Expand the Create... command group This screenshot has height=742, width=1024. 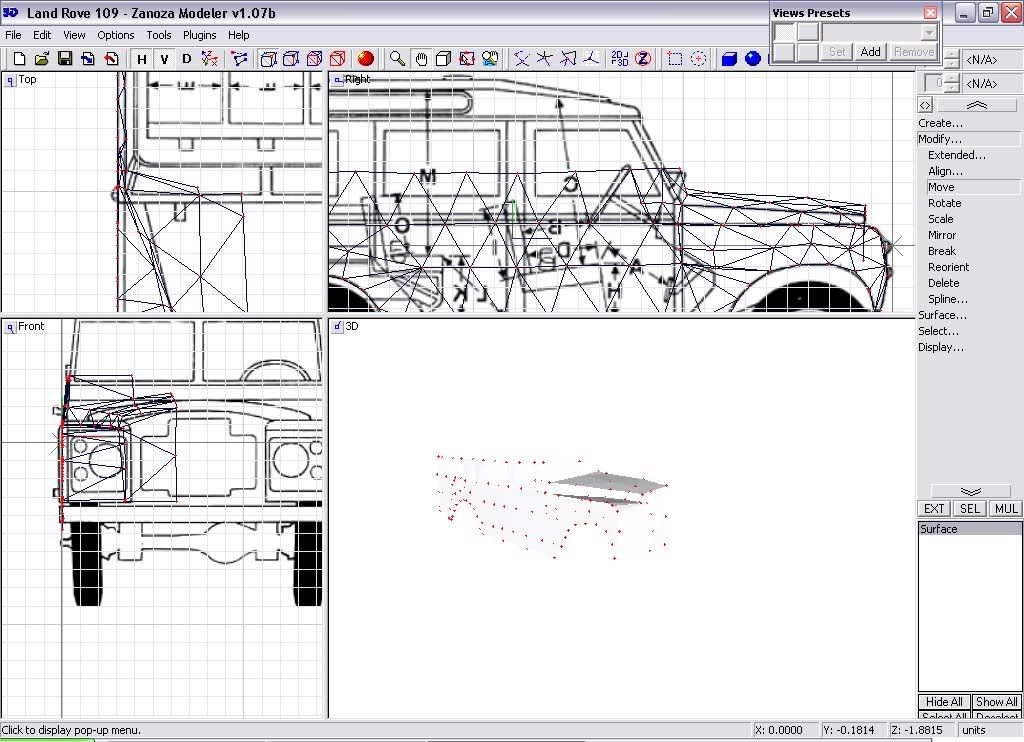click(x=941, y=123)
